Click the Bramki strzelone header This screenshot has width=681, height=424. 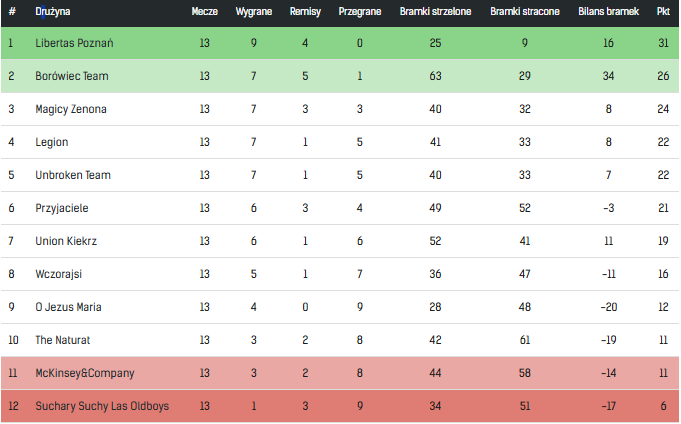click(x=435, y=12)
